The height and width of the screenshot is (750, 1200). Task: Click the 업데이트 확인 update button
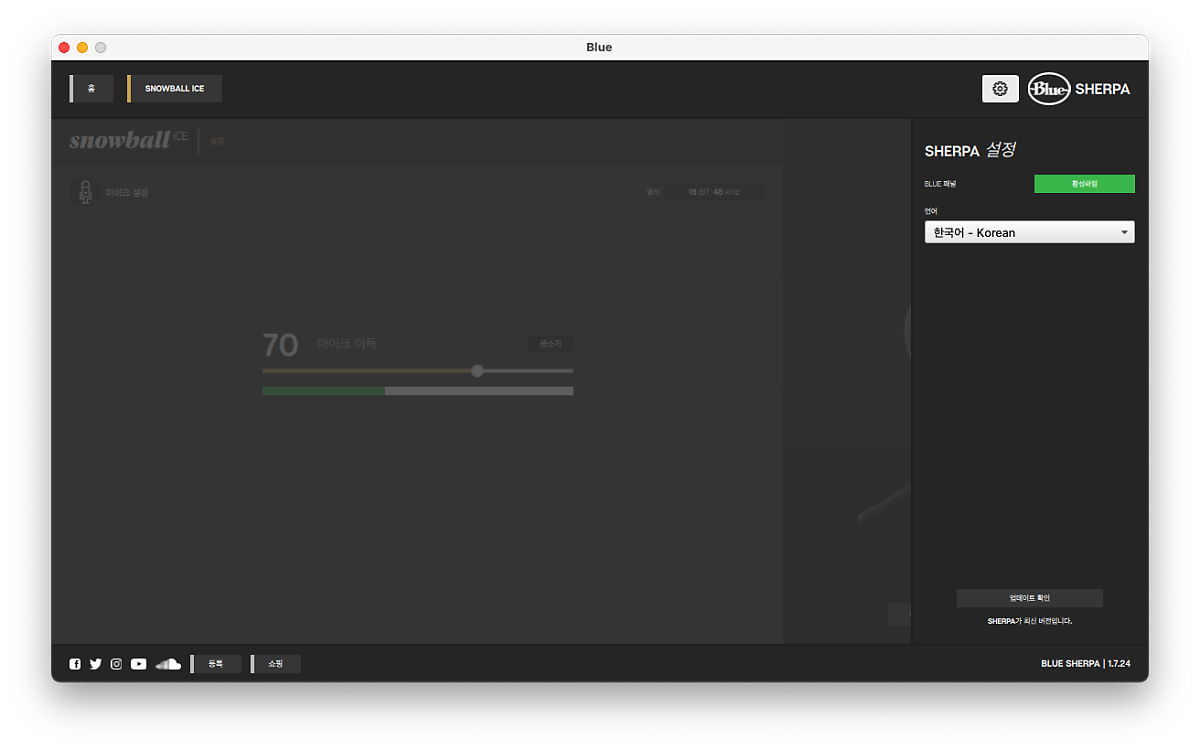(x=1030, y=598)
